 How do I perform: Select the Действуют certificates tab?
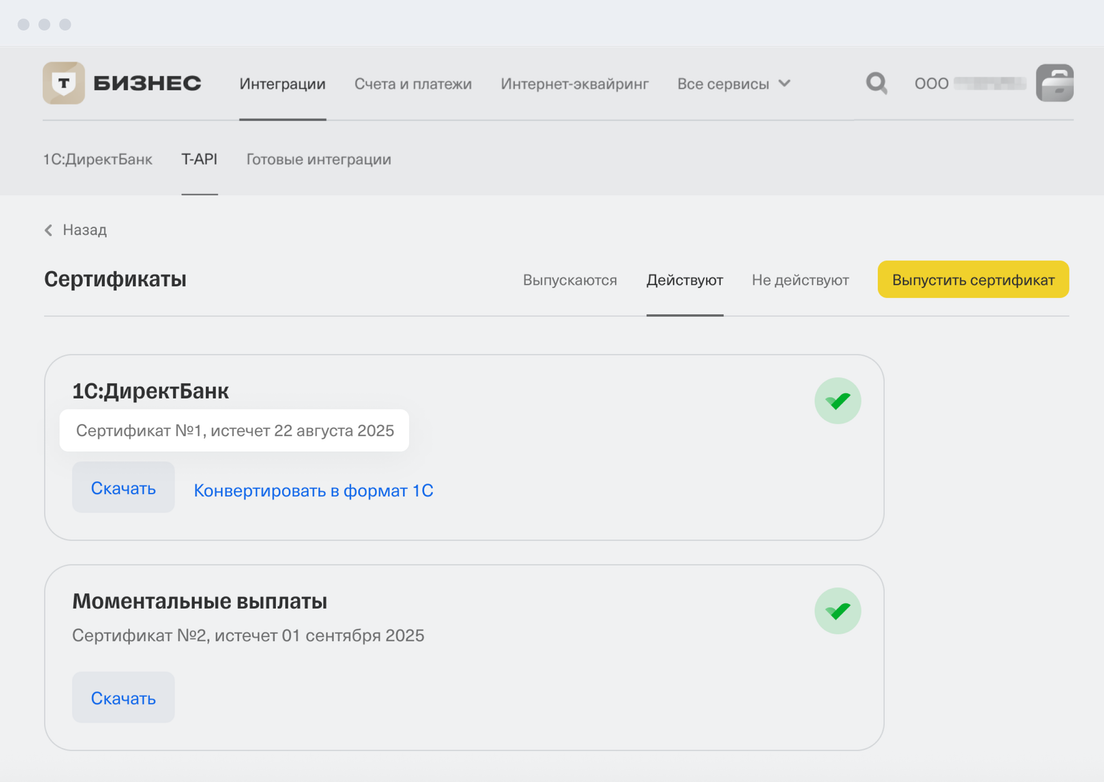(x=684, y=280)
